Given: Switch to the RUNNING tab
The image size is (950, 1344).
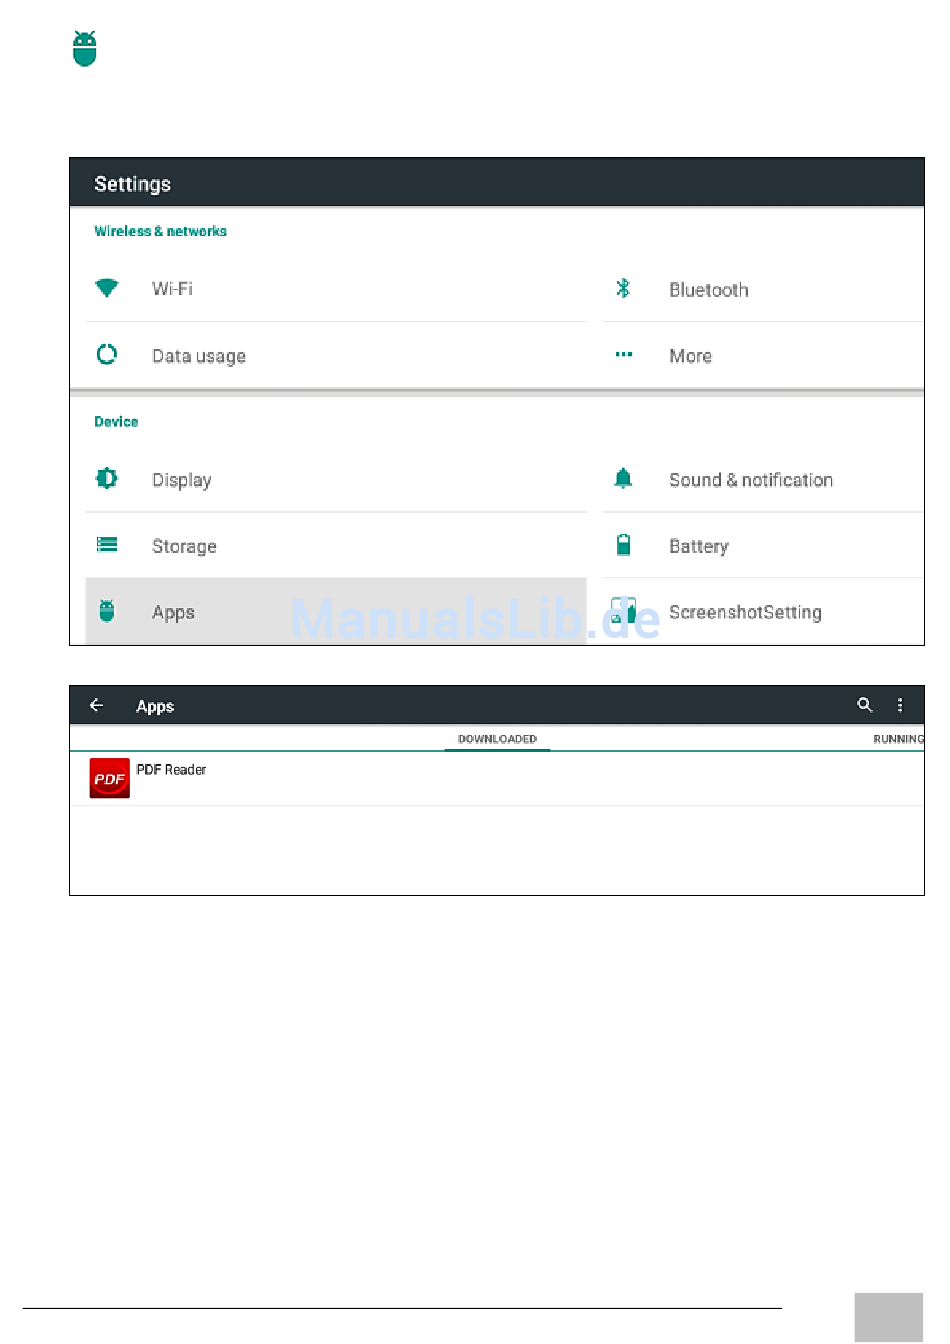Looking at the screenshot, I should click(897, 739).
